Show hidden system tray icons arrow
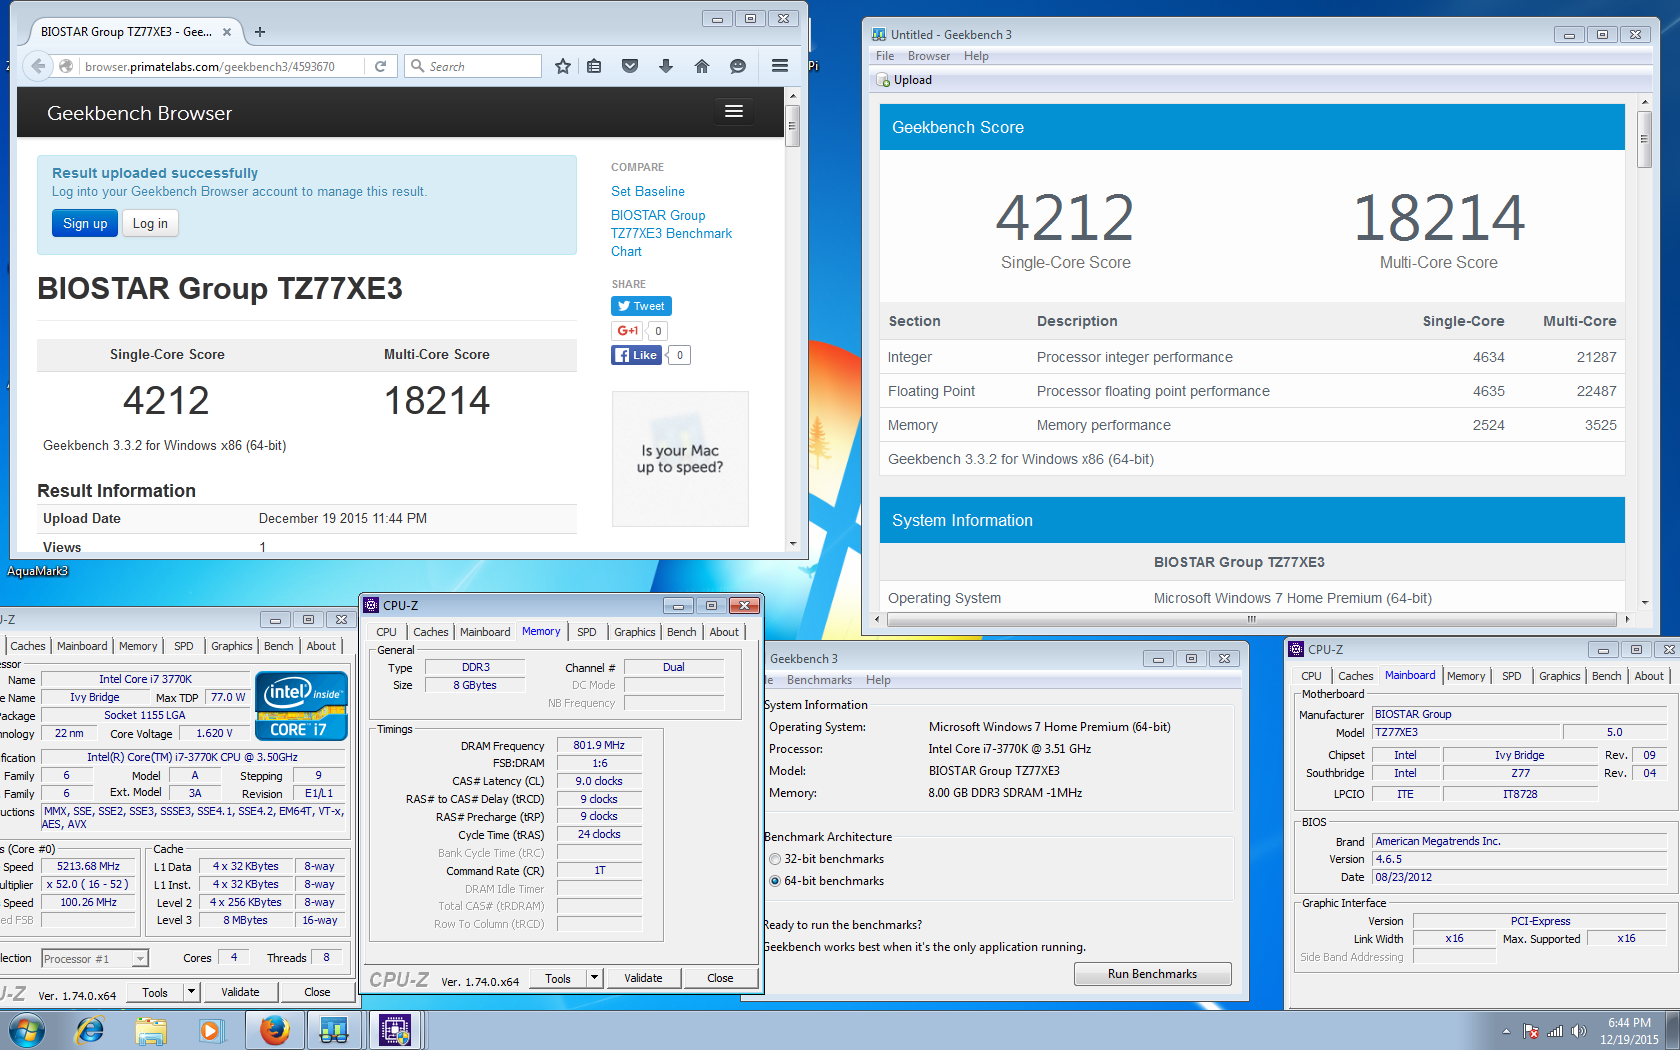Image resolution: width=1680 pixels, height=1050 pixels. [1506, 1031]
